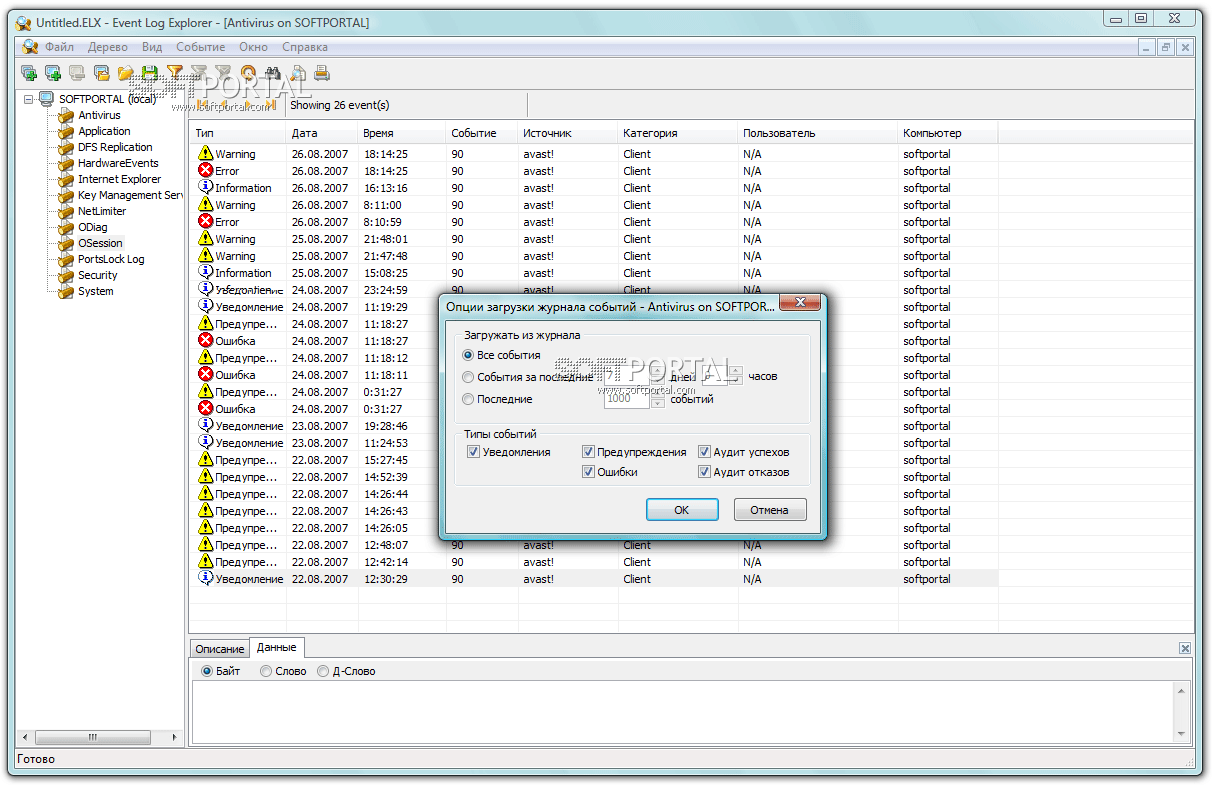Click the open folder toolbar icon
Viewport: 1212px width, 787px height.
(126, 73)
